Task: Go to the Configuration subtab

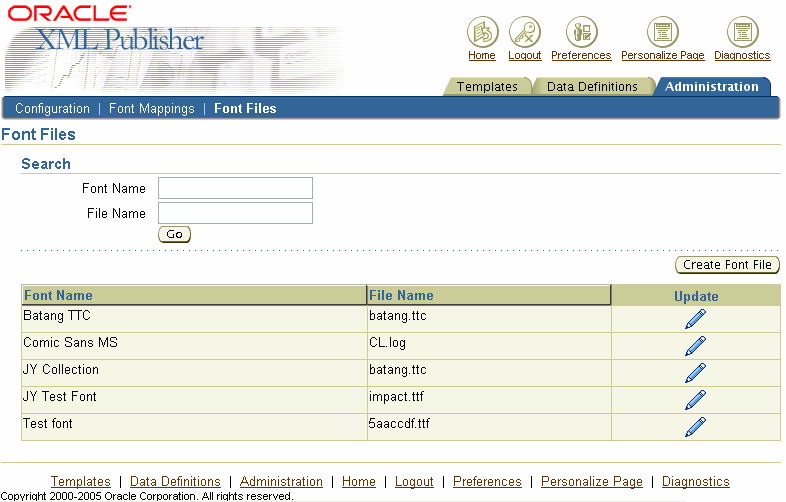Action: coord(52,108)
